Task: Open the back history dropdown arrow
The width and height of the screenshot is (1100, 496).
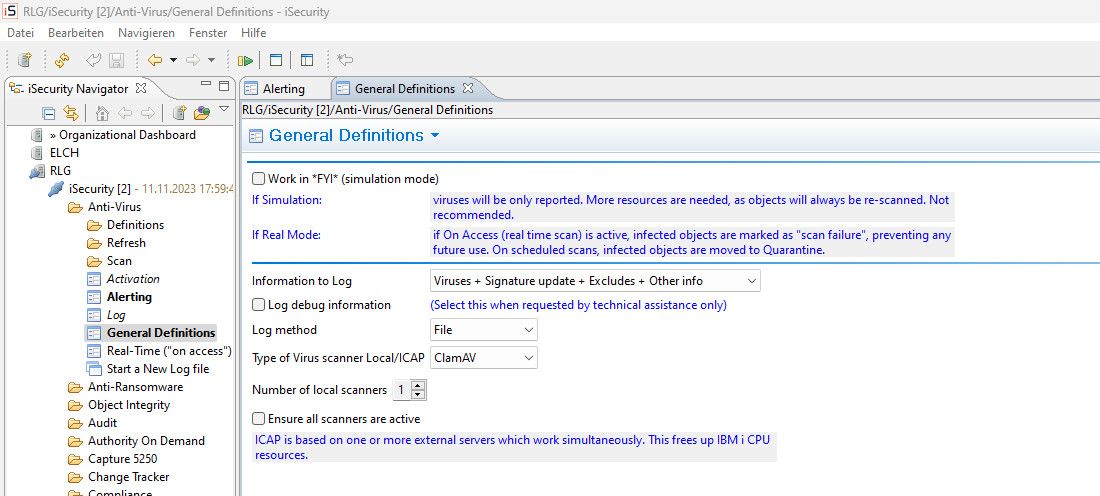Action: 173,60
